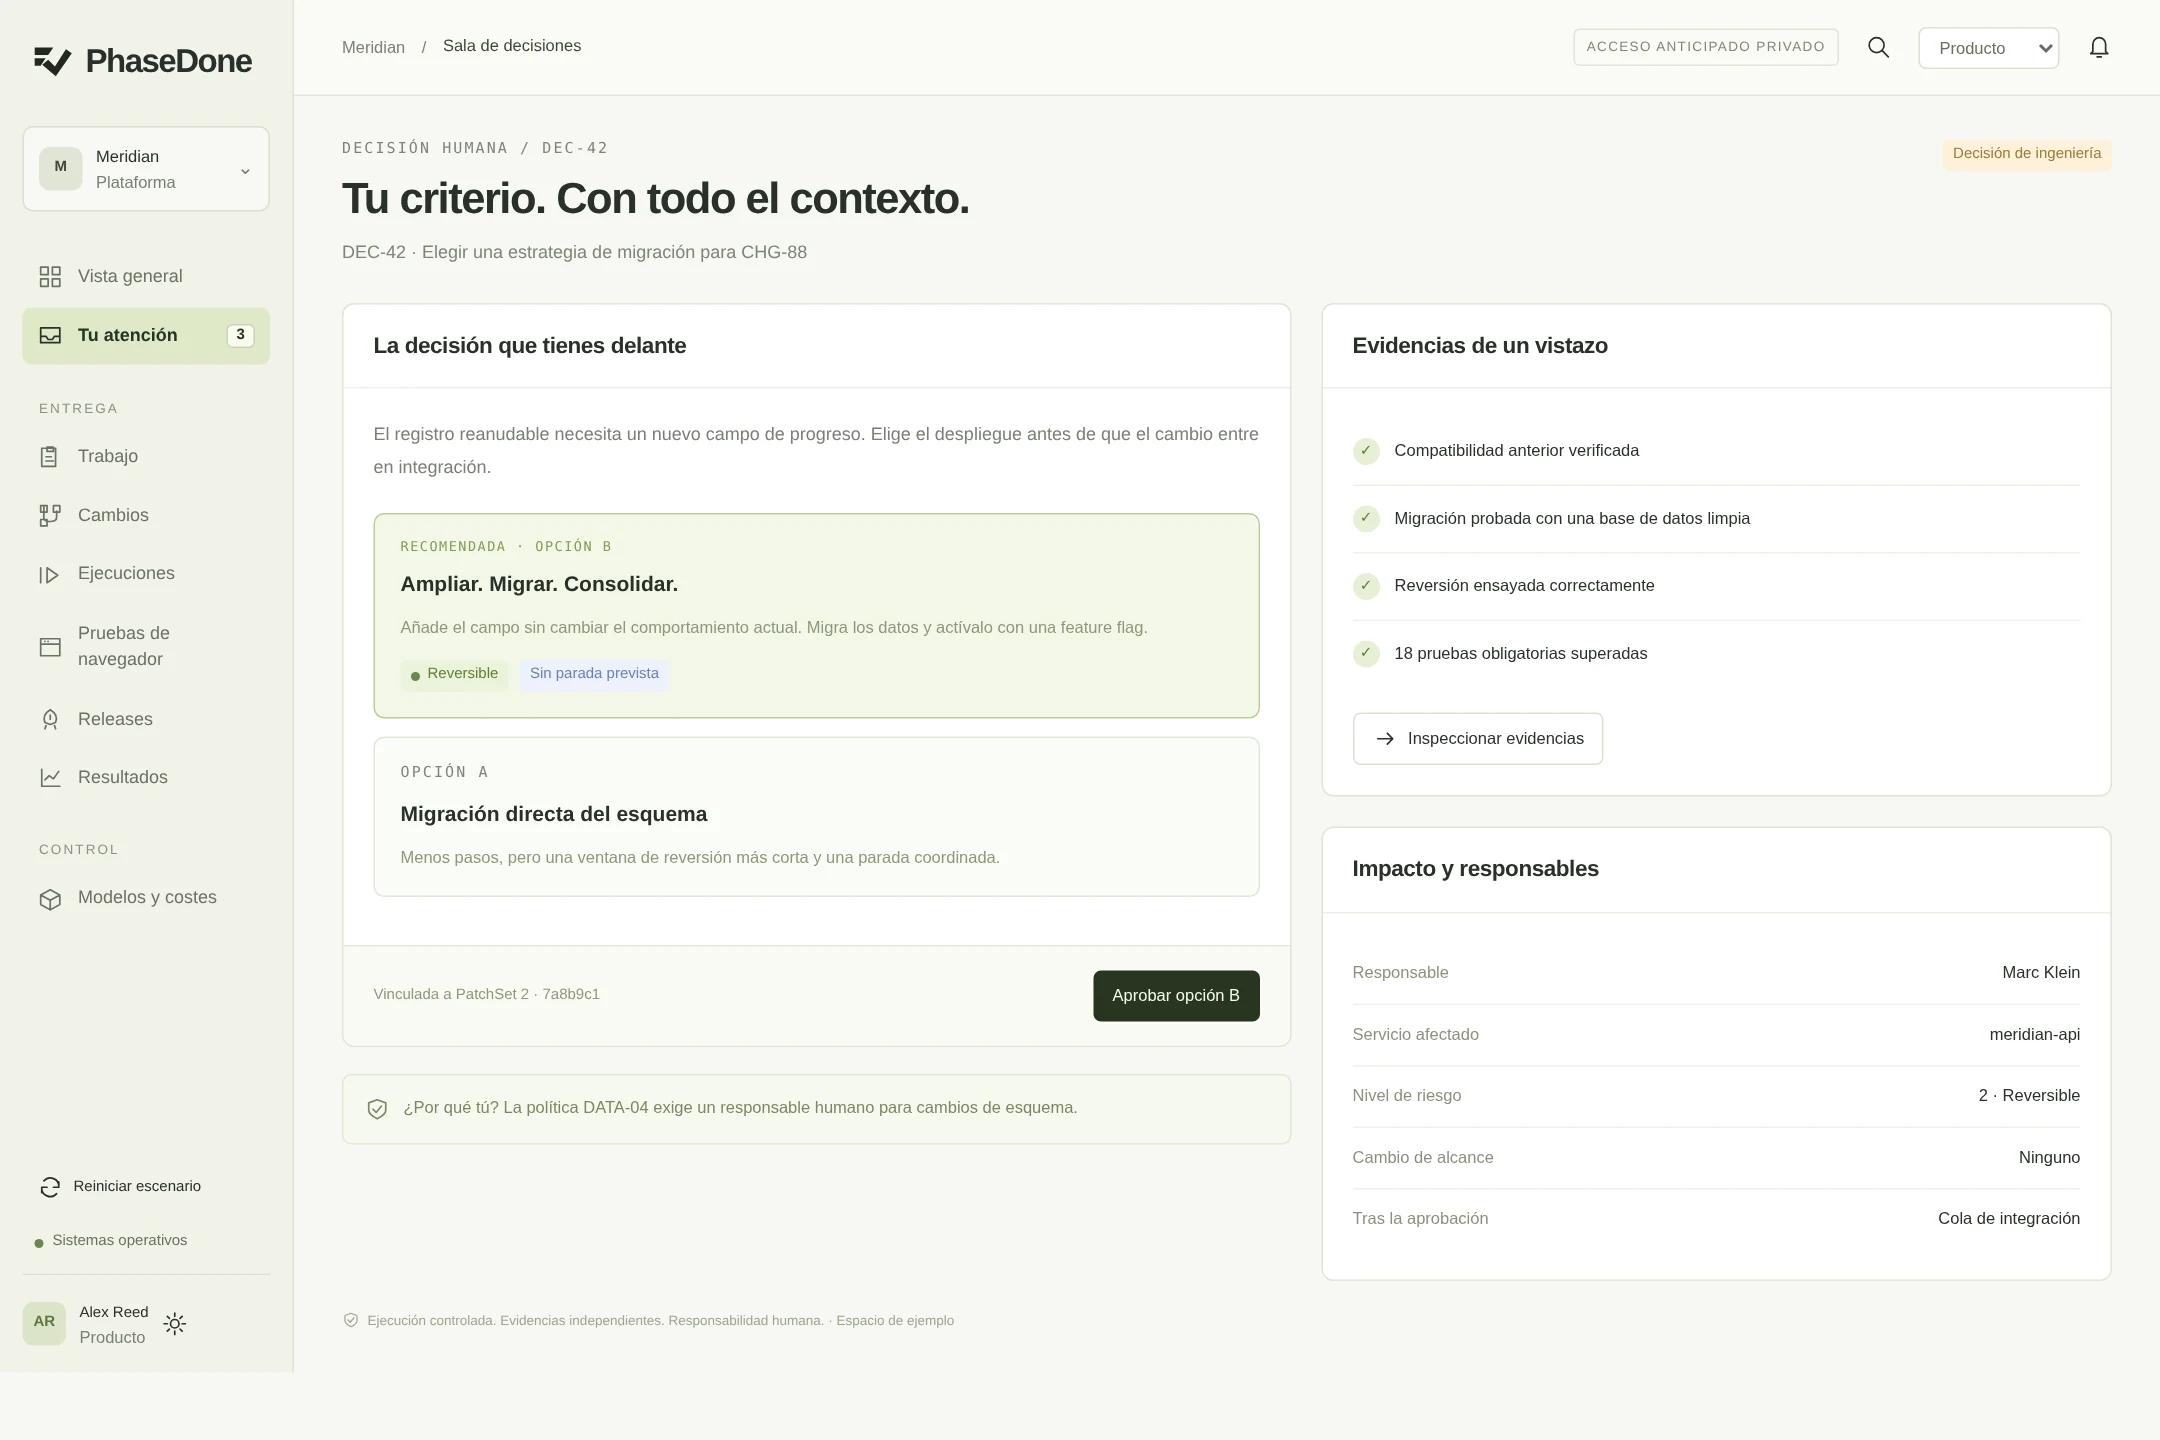
Task: Click the Acceso anticipado privado badge
Action: pos(1705,47)
